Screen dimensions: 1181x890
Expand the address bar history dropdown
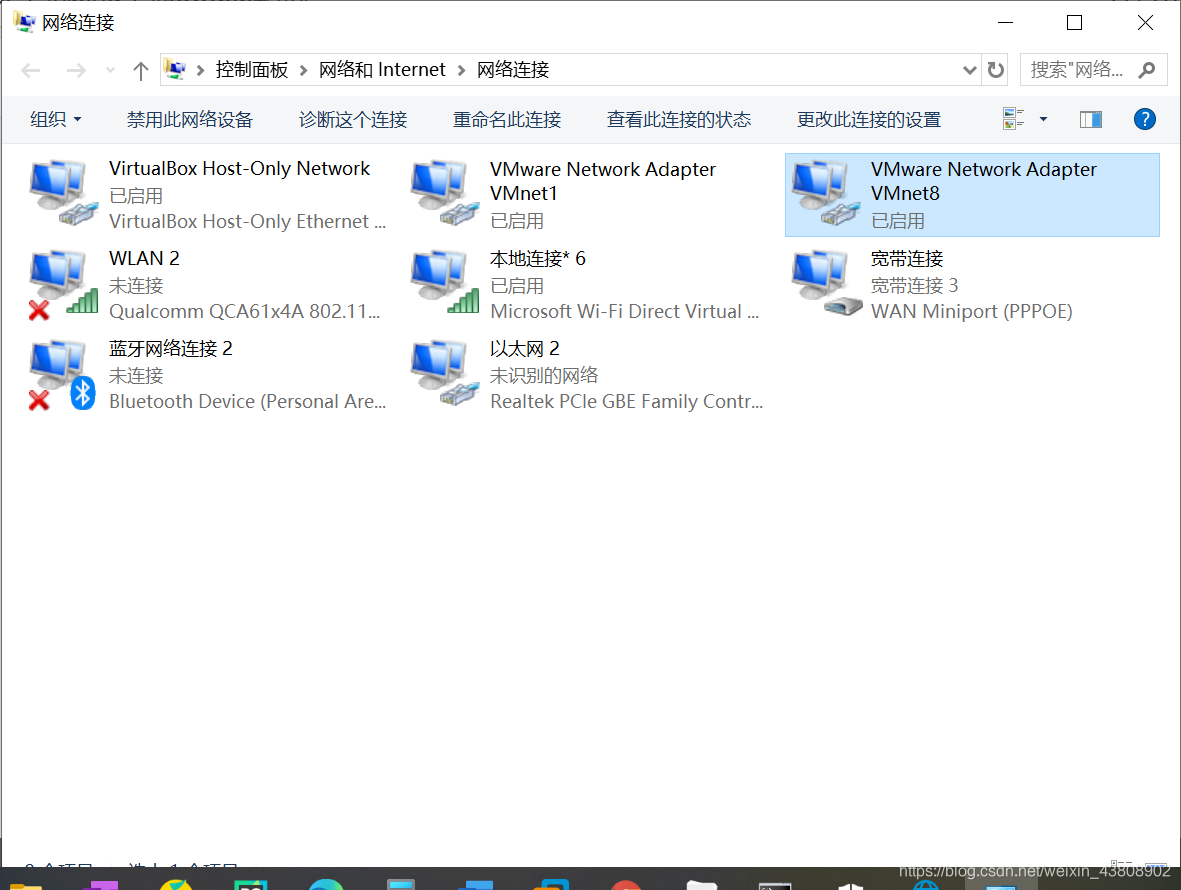969,70
